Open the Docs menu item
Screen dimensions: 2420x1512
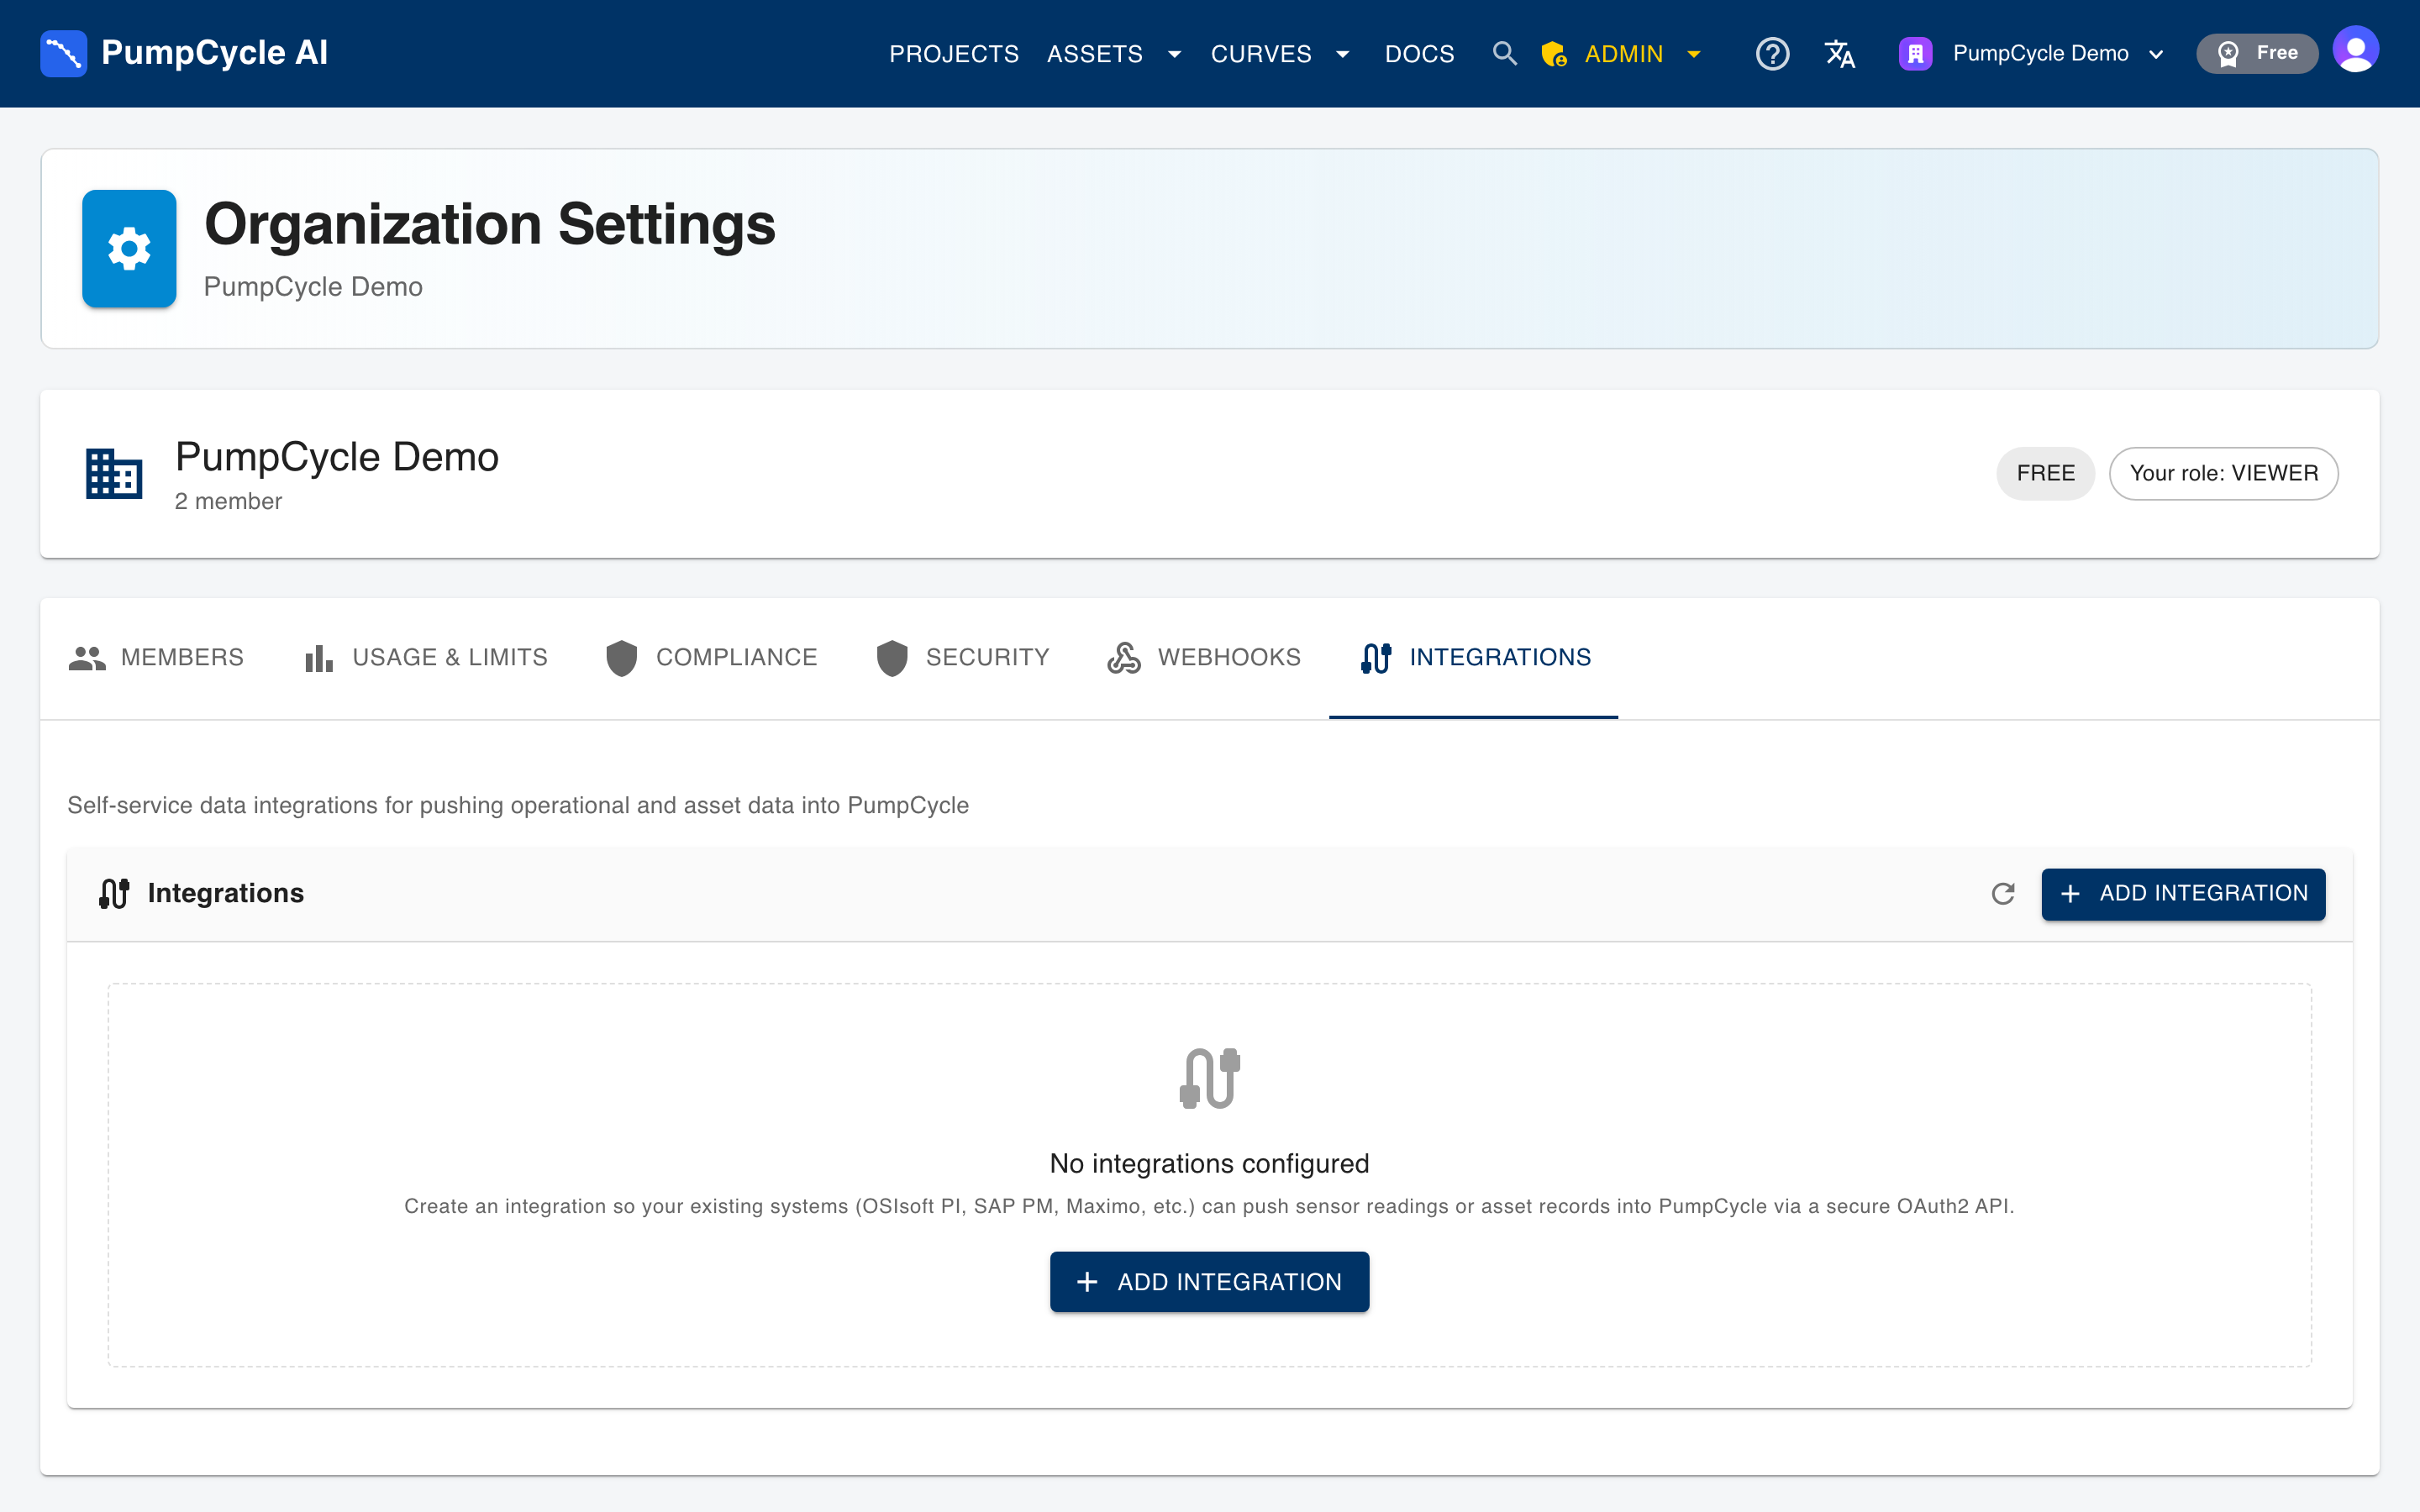[1419, 54]
